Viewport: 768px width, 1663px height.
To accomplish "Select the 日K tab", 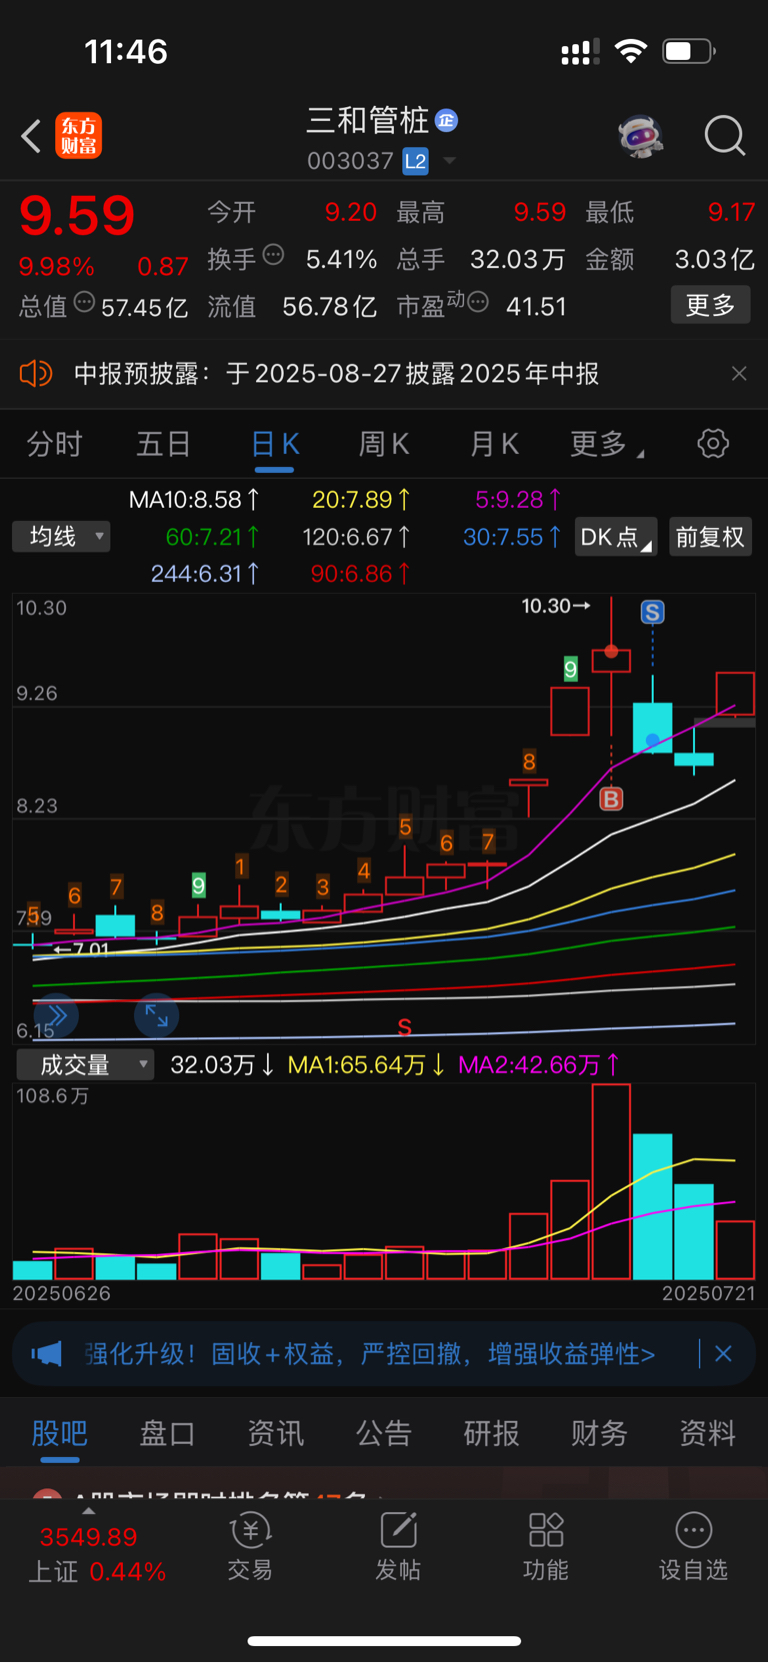I will tap(275, 444).
